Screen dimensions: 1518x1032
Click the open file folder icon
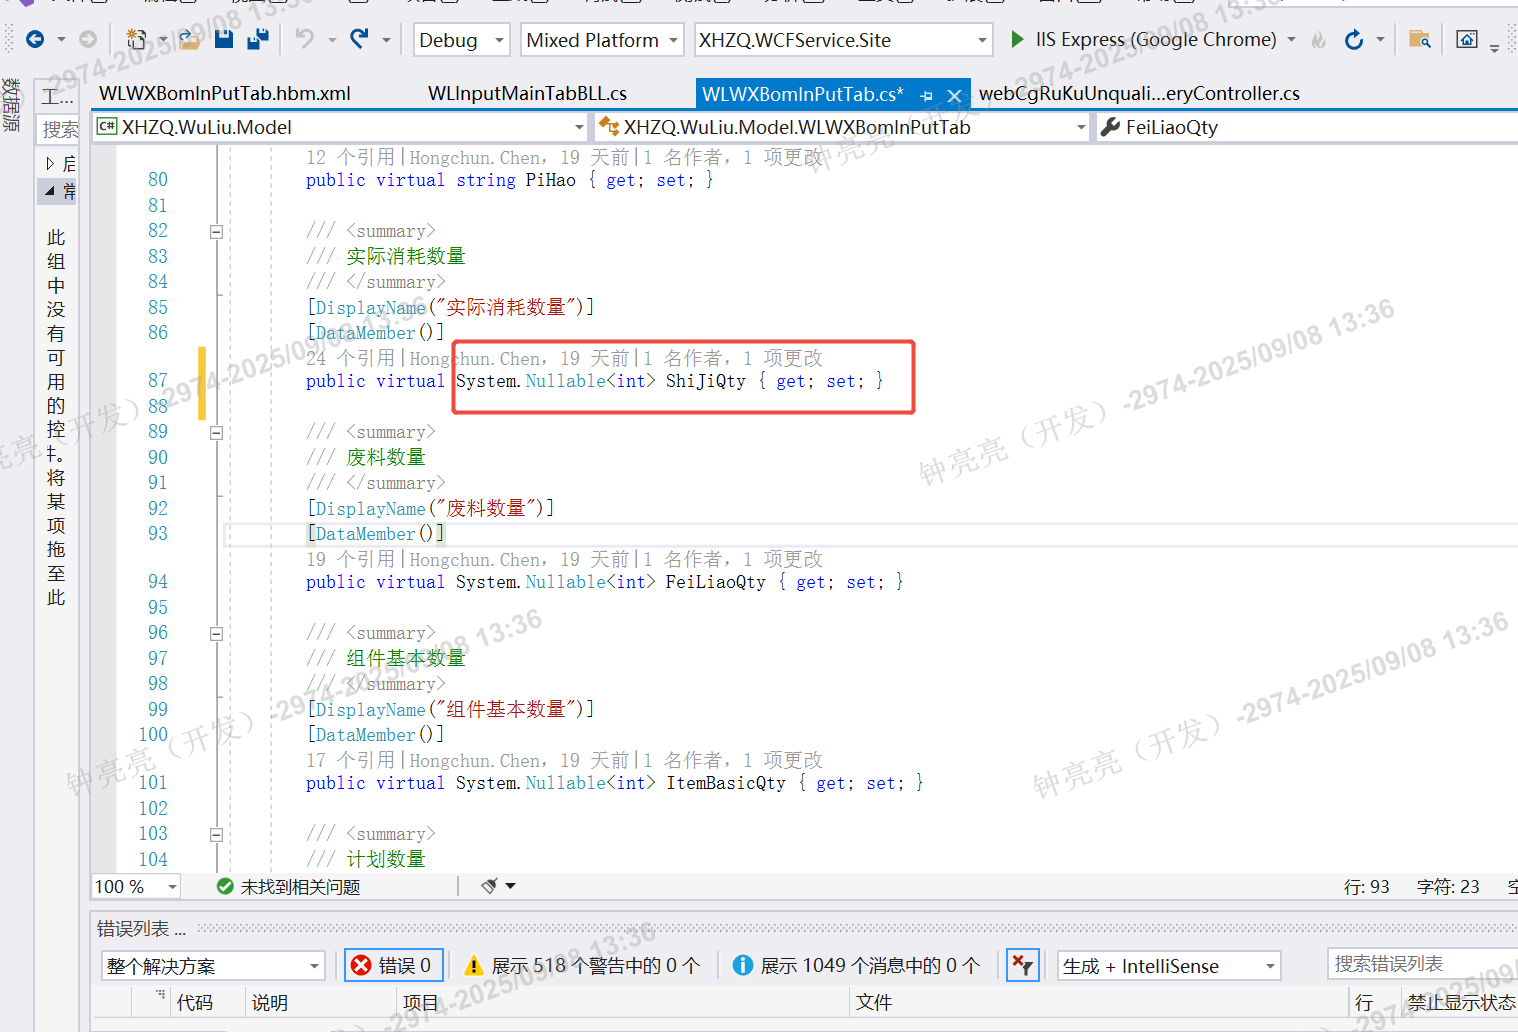click(x=190, y=39)
